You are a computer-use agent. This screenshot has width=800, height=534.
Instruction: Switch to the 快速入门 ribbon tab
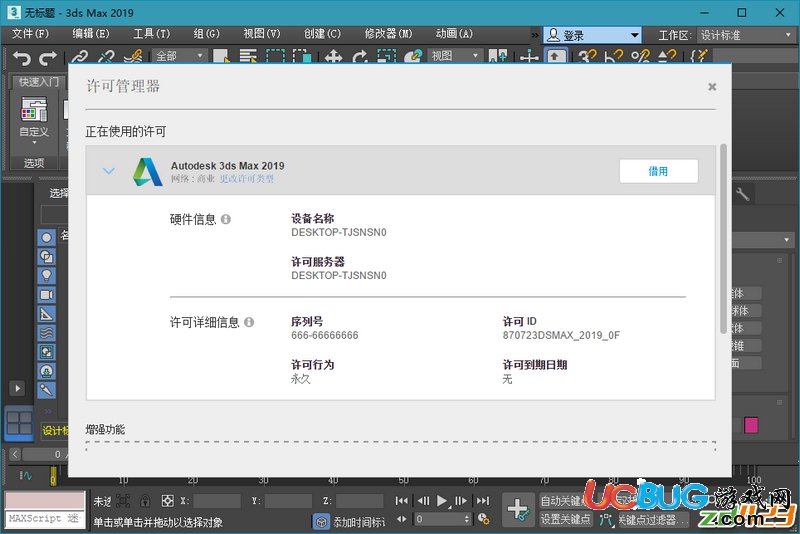pyautogui.click(x=38, y=82)
